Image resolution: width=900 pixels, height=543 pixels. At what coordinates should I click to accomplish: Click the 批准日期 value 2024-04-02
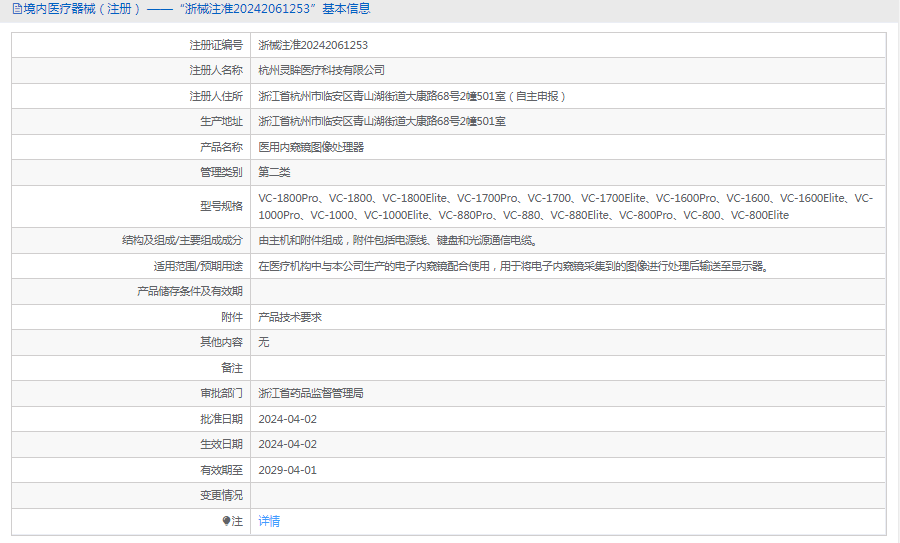288,419
